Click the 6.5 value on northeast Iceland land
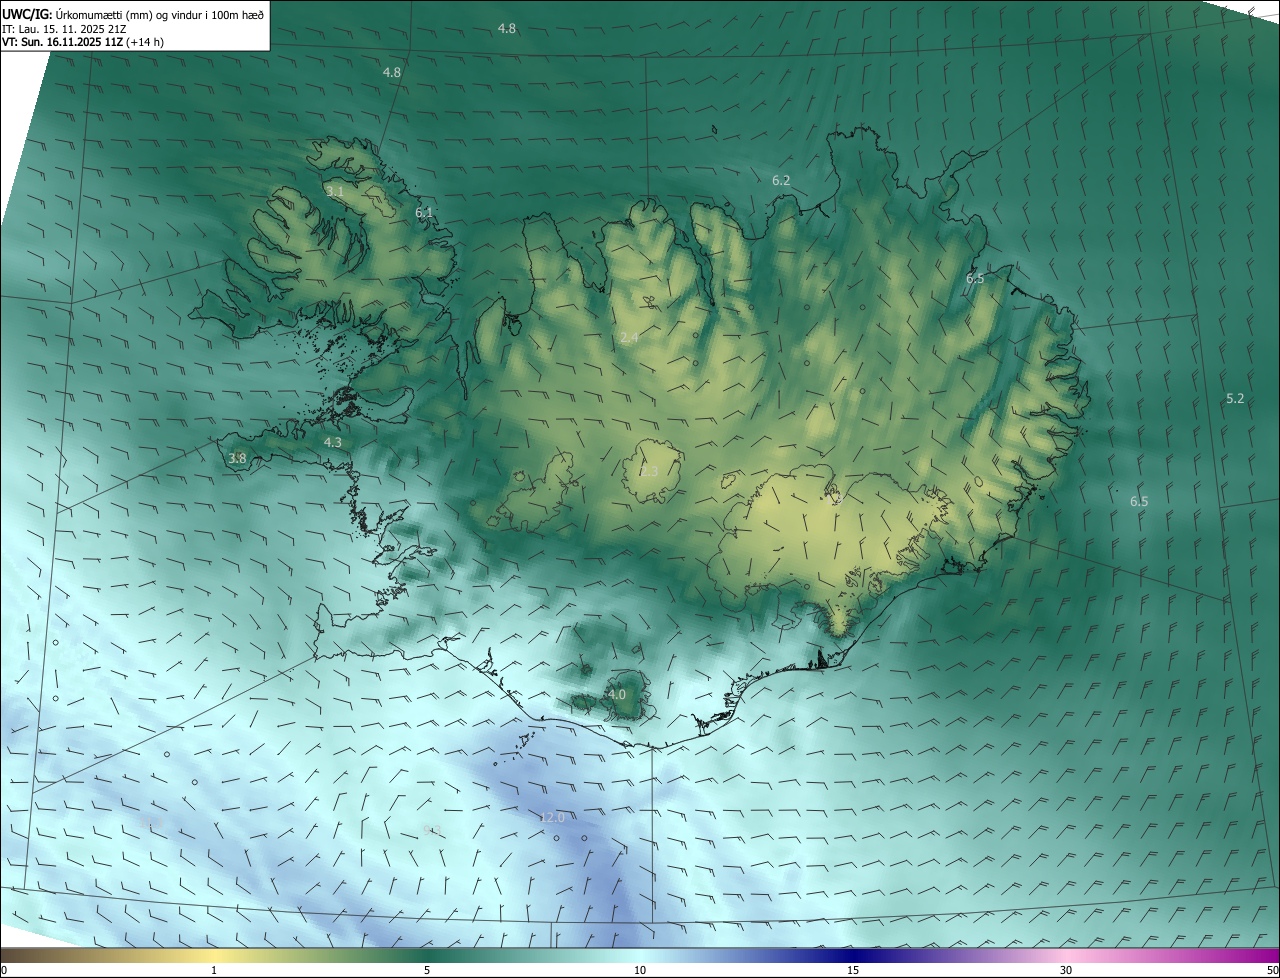This screenshot has width=1280, height=978. tap(975, 278)
